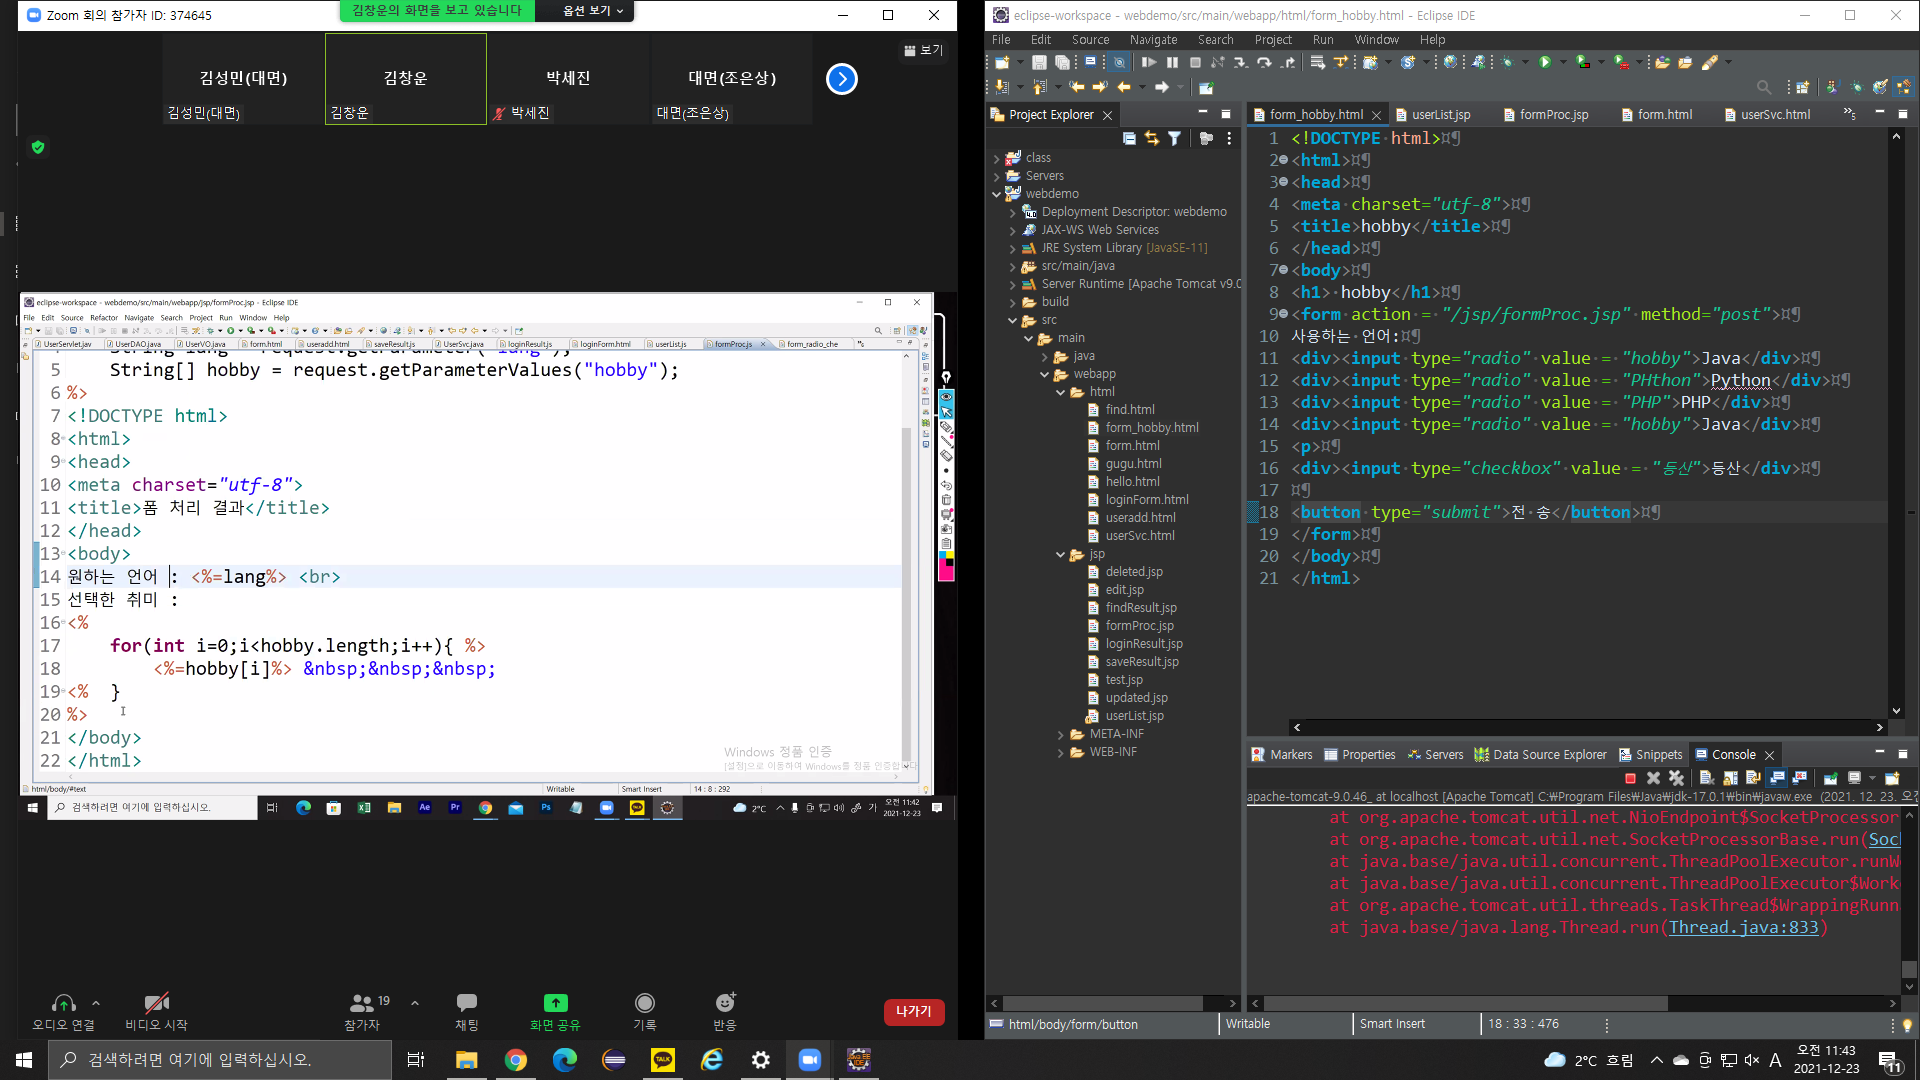This screenshot has height=1080, width=1920.
Task: Toggle Scroll Lock in the Console toolbar
Action: (1730, 778)
